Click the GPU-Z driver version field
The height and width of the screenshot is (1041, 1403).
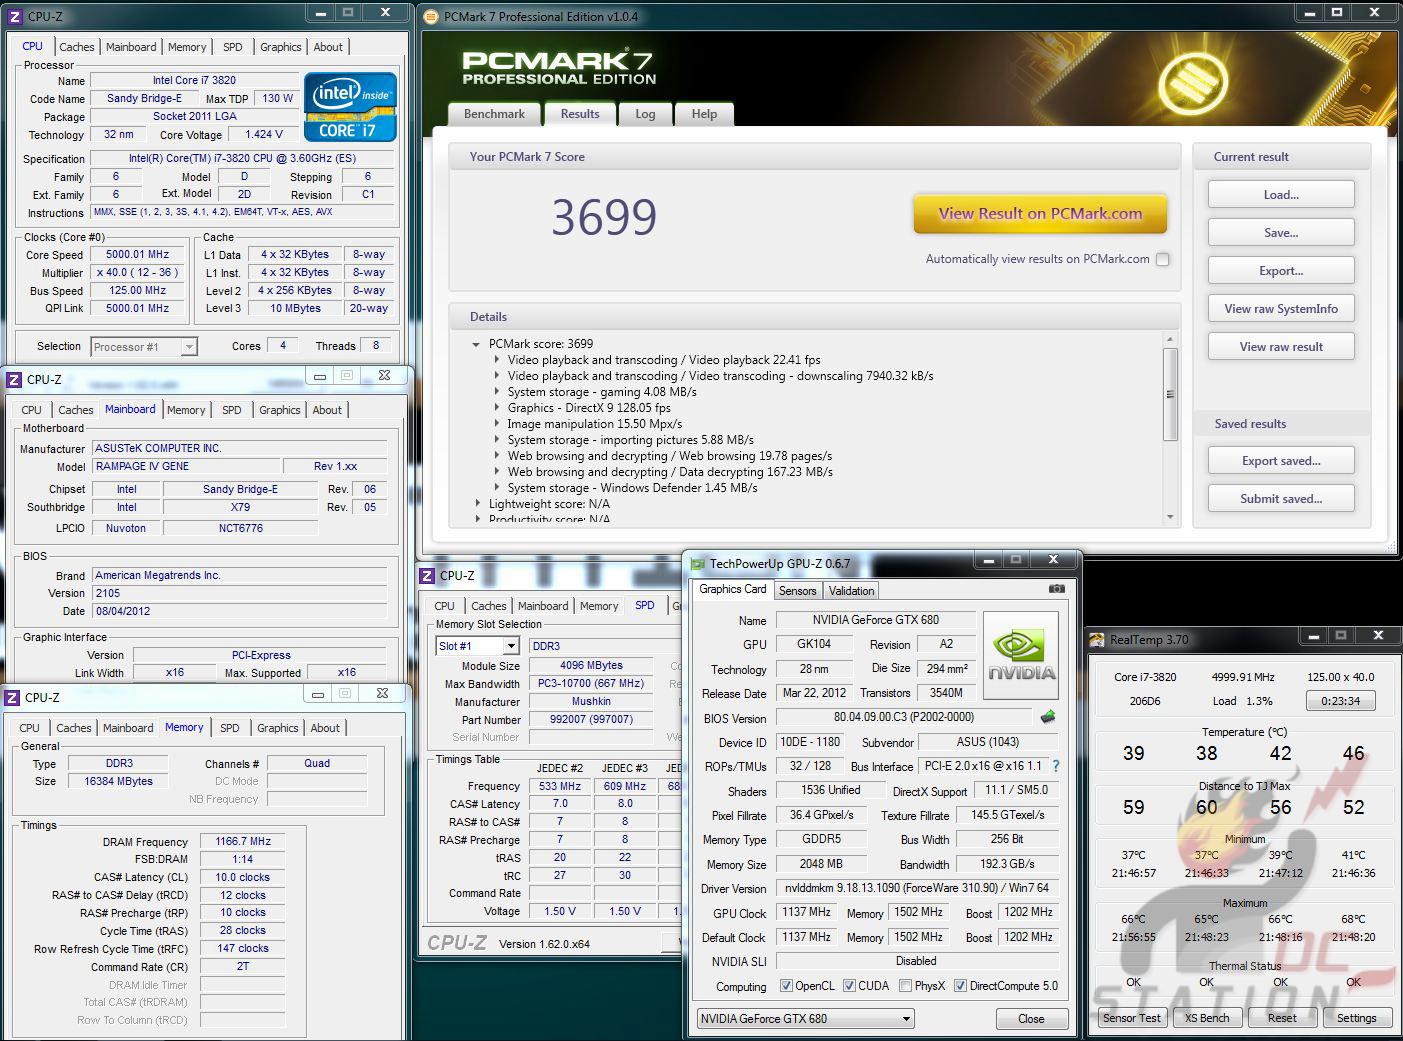[918, 888]
